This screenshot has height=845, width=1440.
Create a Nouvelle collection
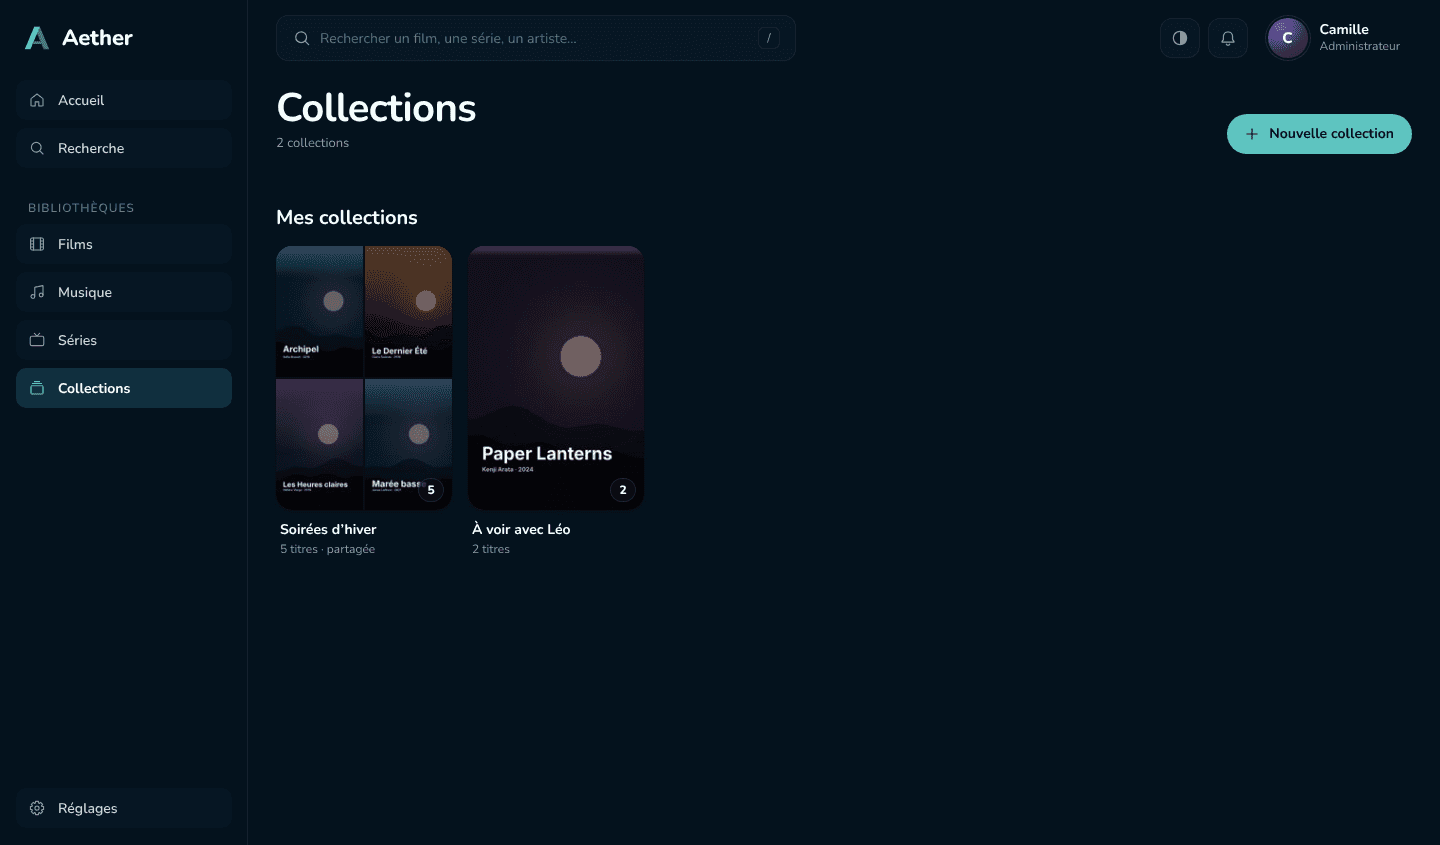[x=1319, y=134]
